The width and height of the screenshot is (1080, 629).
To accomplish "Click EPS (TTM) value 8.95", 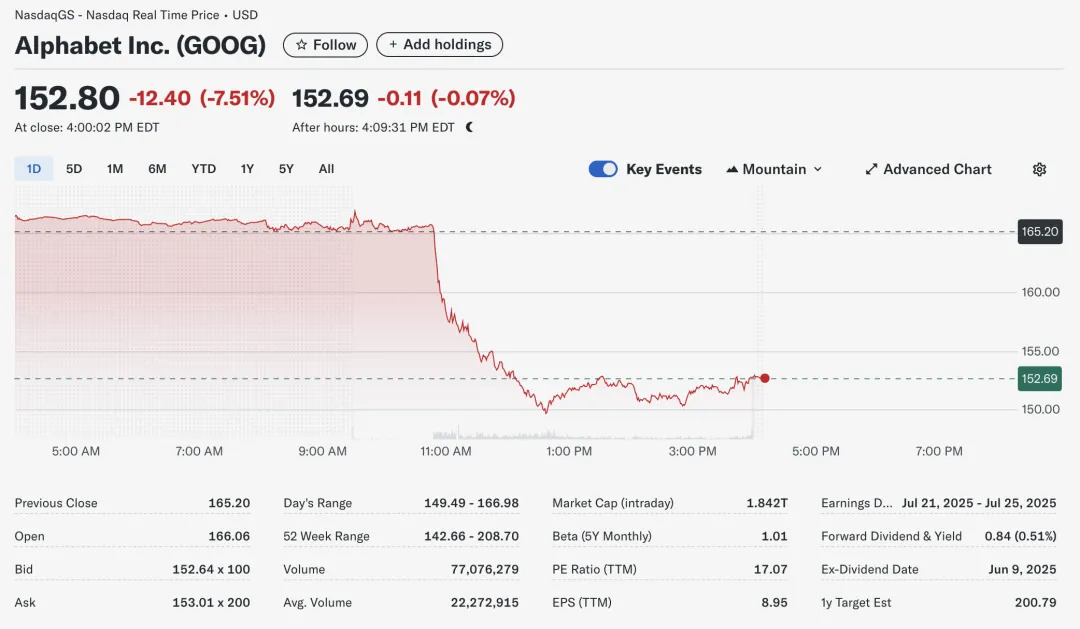I will (x=774, y=602).
